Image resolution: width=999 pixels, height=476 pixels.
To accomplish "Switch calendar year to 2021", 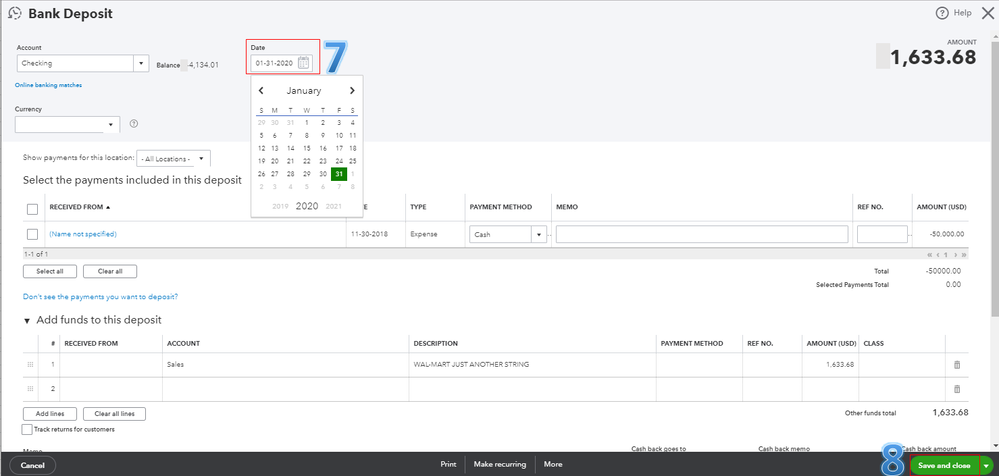I will [334, 206].
